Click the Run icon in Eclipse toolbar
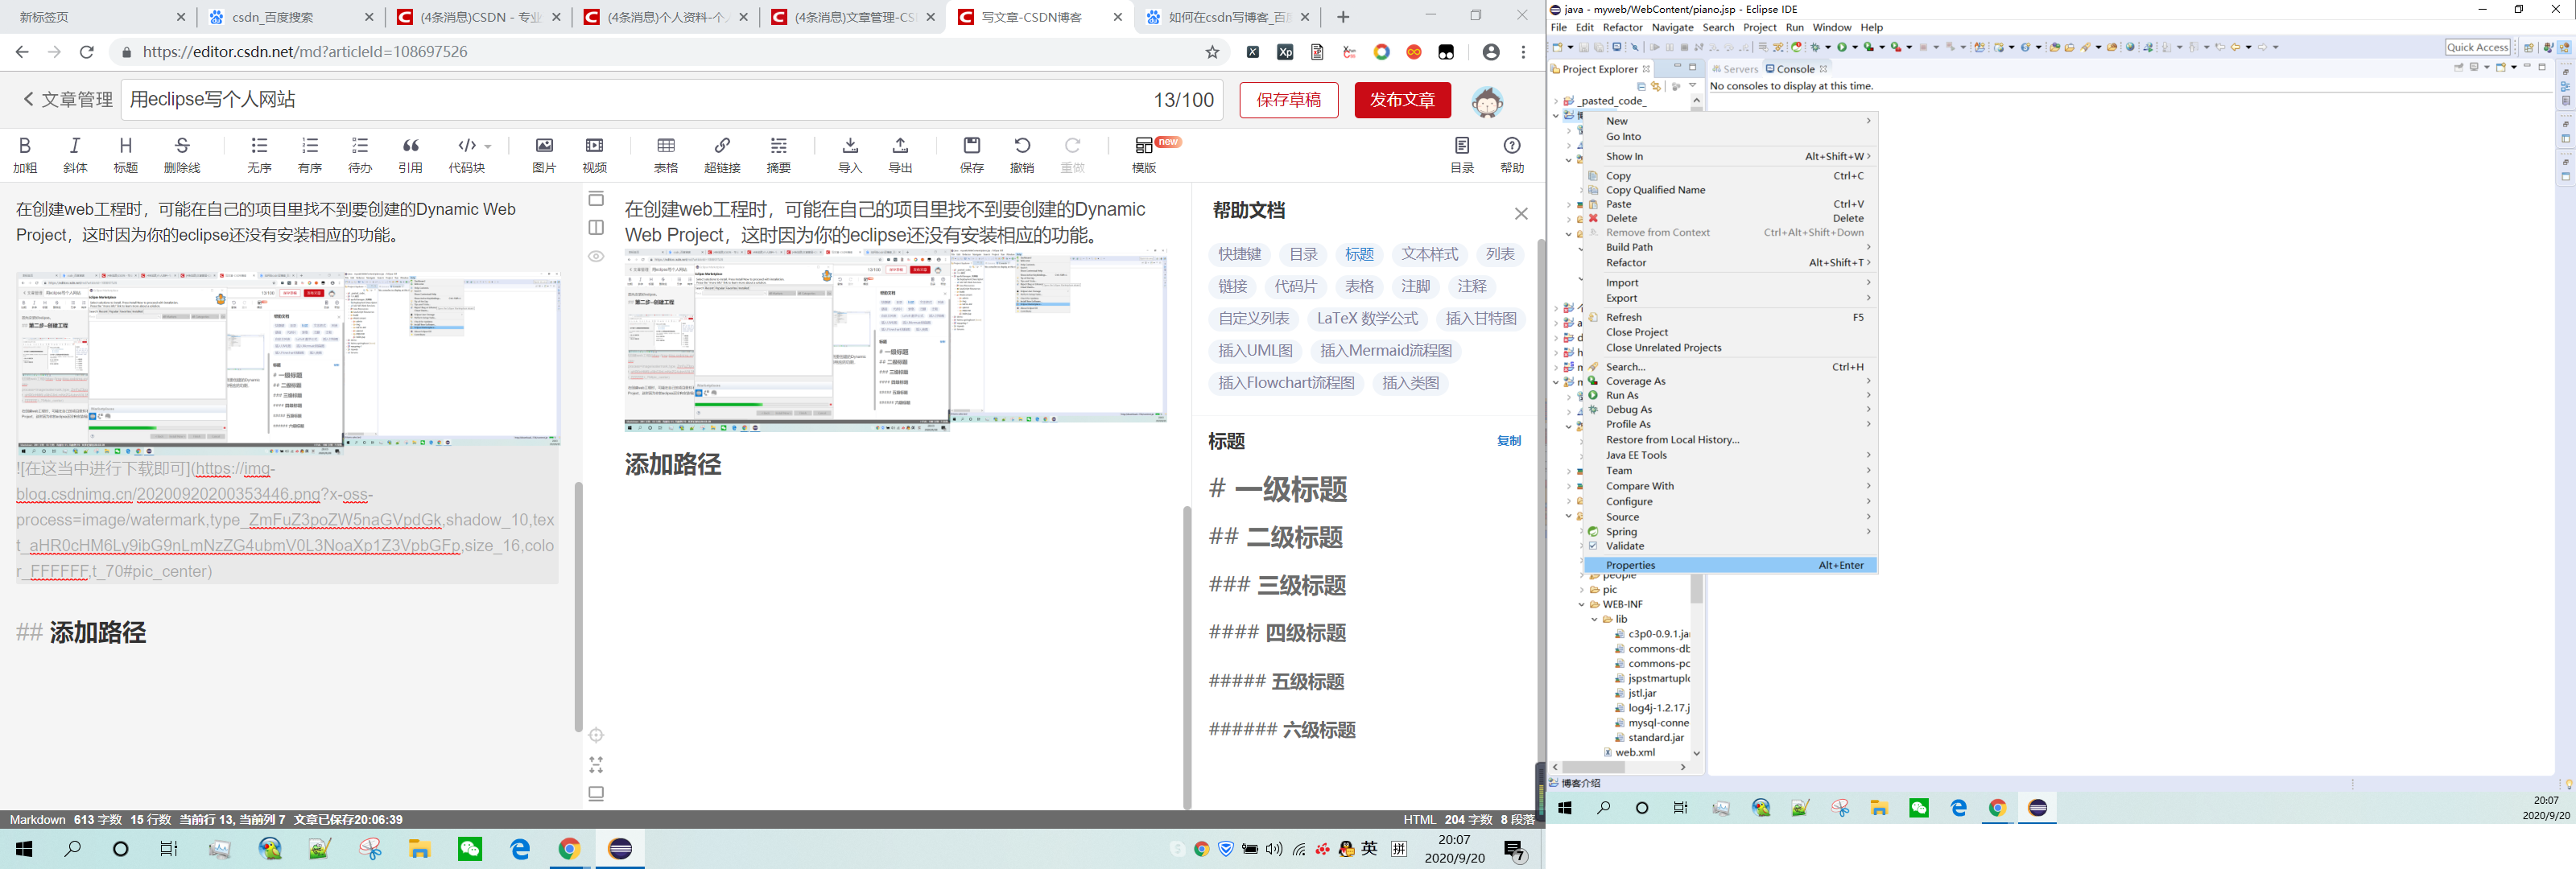This screenshot has height=869, width=2576. tap(1842, 47)
